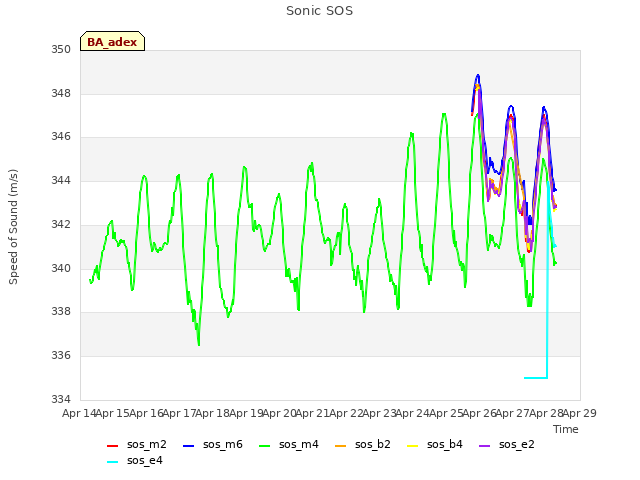
Task: Click the blue sos_m6 peak near 349
Action: (x=478, y=76)
